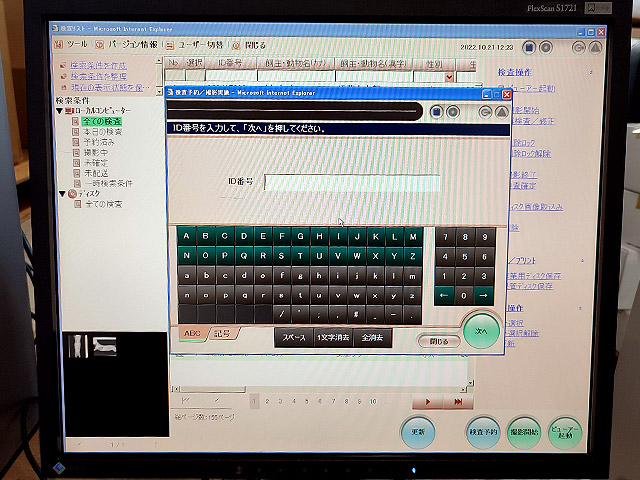Click the down scroll arrow of the search links pane
This screenshot has width=640, height=480.
159,92
